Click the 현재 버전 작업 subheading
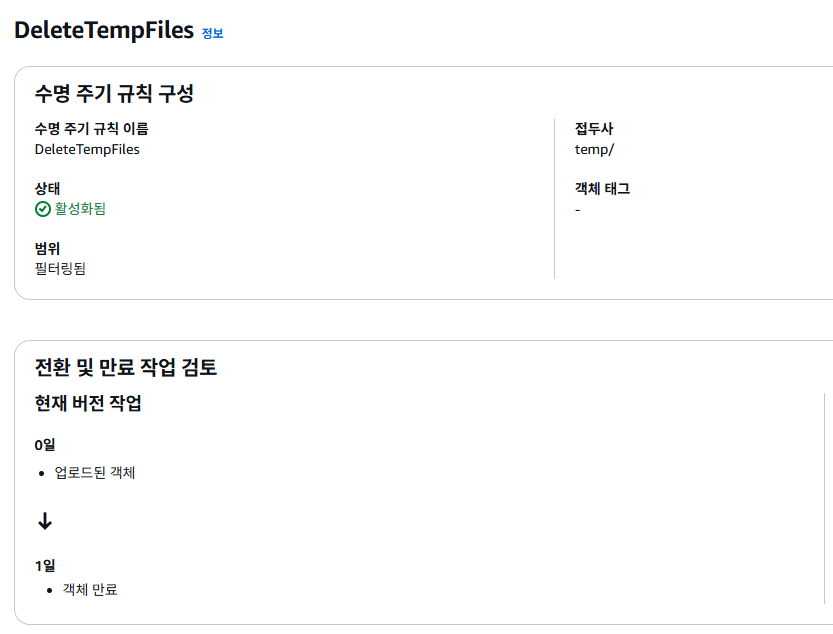The height and width of the screenshot is (634, 833). [88, 403]
